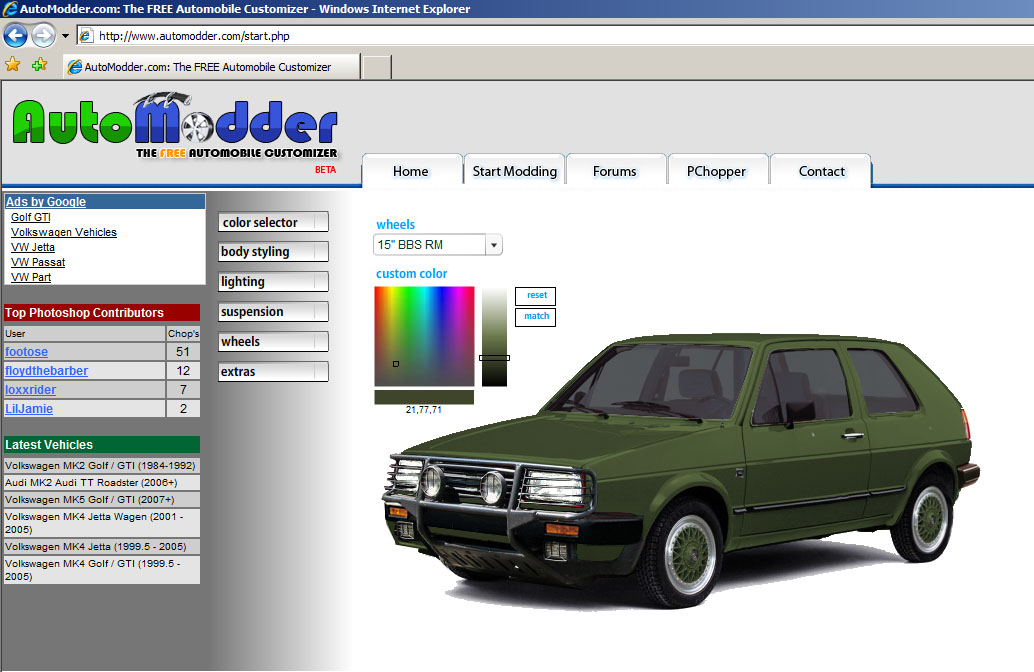Viewport: 1034px width, 672px height.
Task: Click the Add to Favorites icon
Action: 40,65
